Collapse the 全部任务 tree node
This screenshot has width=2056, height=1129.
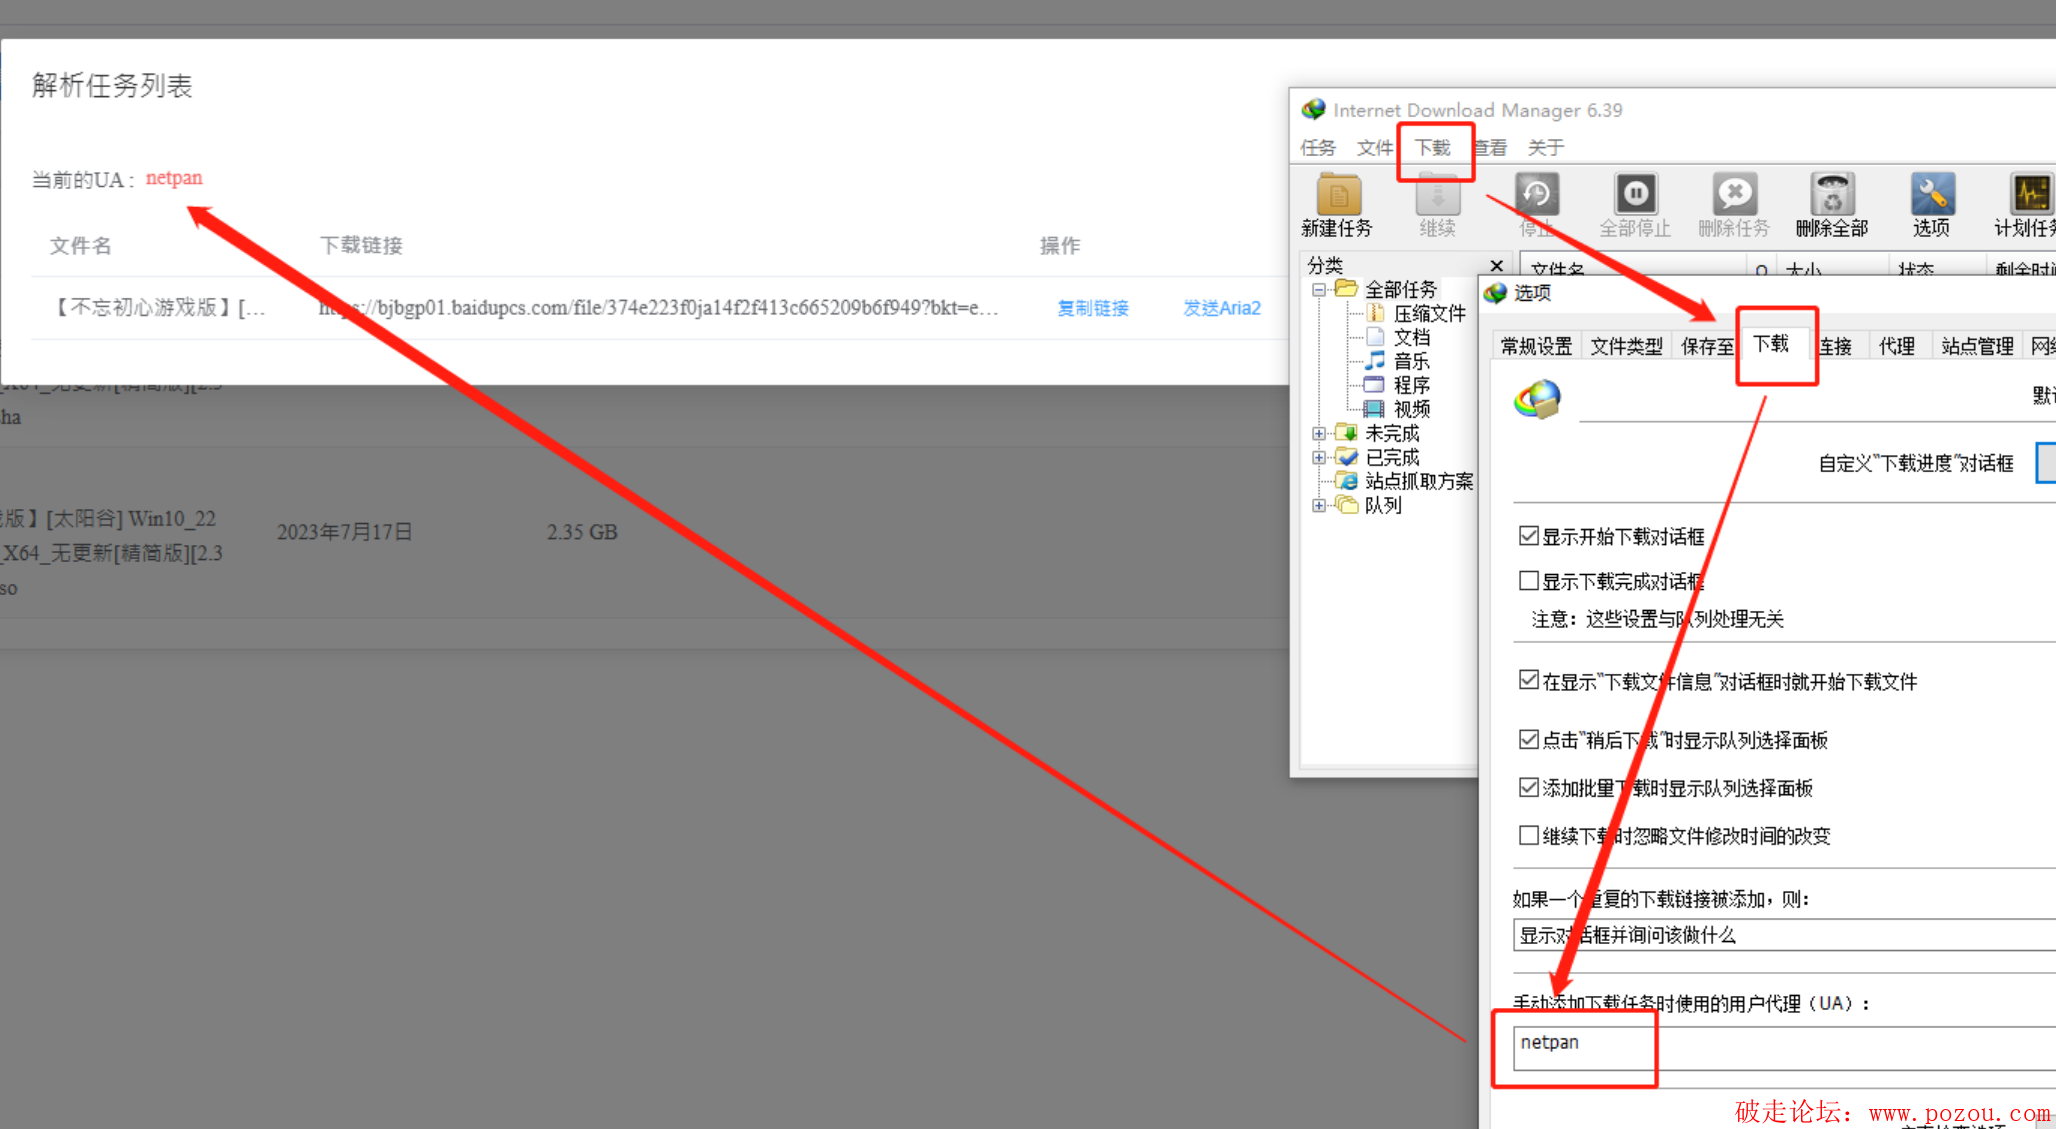[x=1319, y=290]
